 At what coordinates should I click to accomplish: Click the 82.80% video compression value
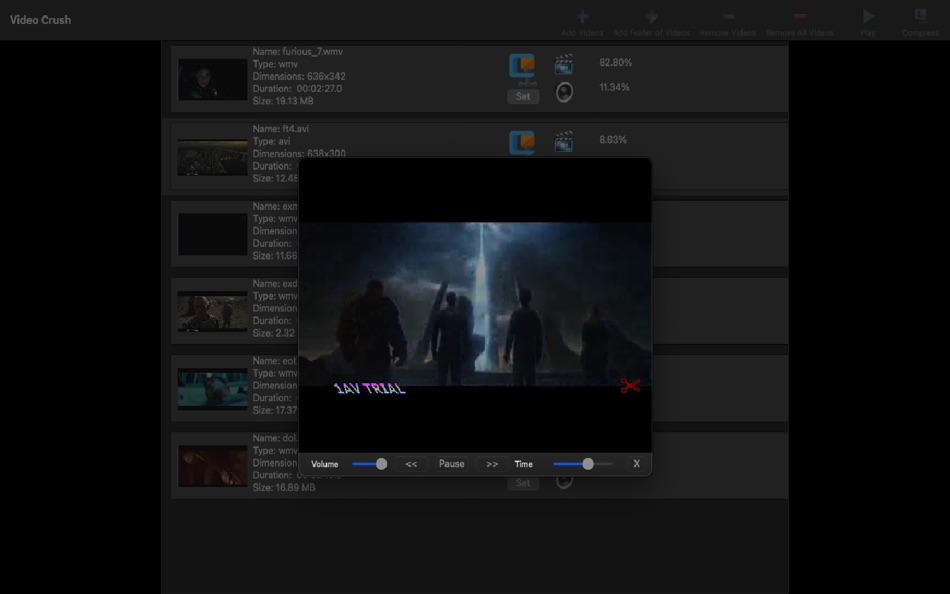point(616,62)
